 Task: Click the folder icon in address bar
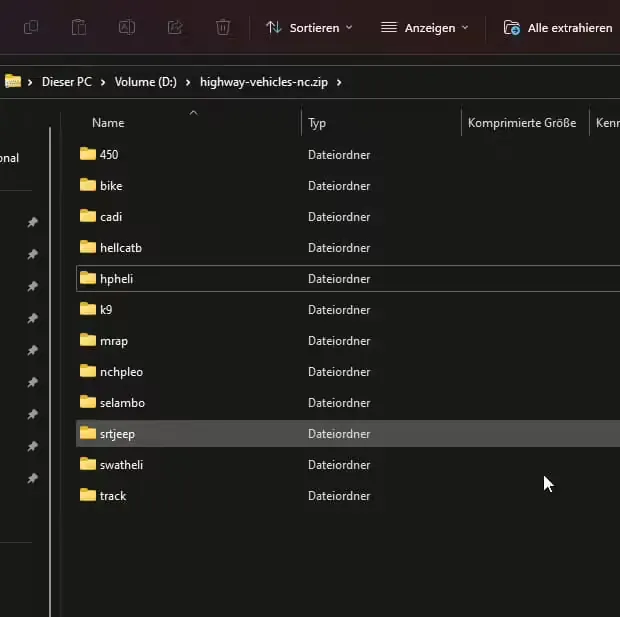click(13, 81)
